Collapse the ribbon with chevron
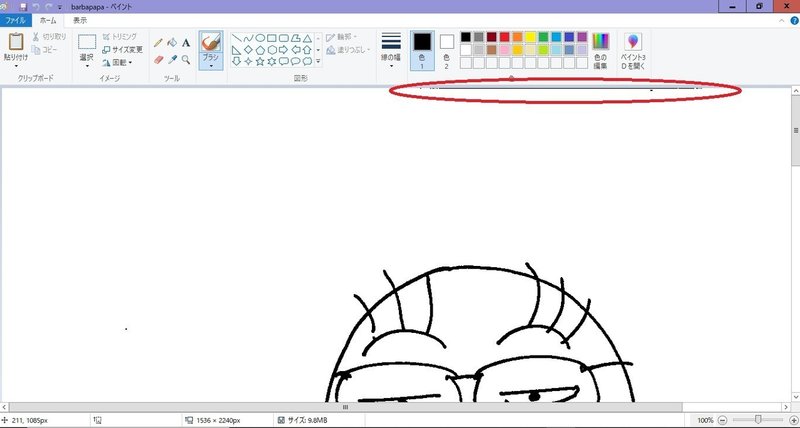This screenshot has width=800, height=428. tap(782, 21)
